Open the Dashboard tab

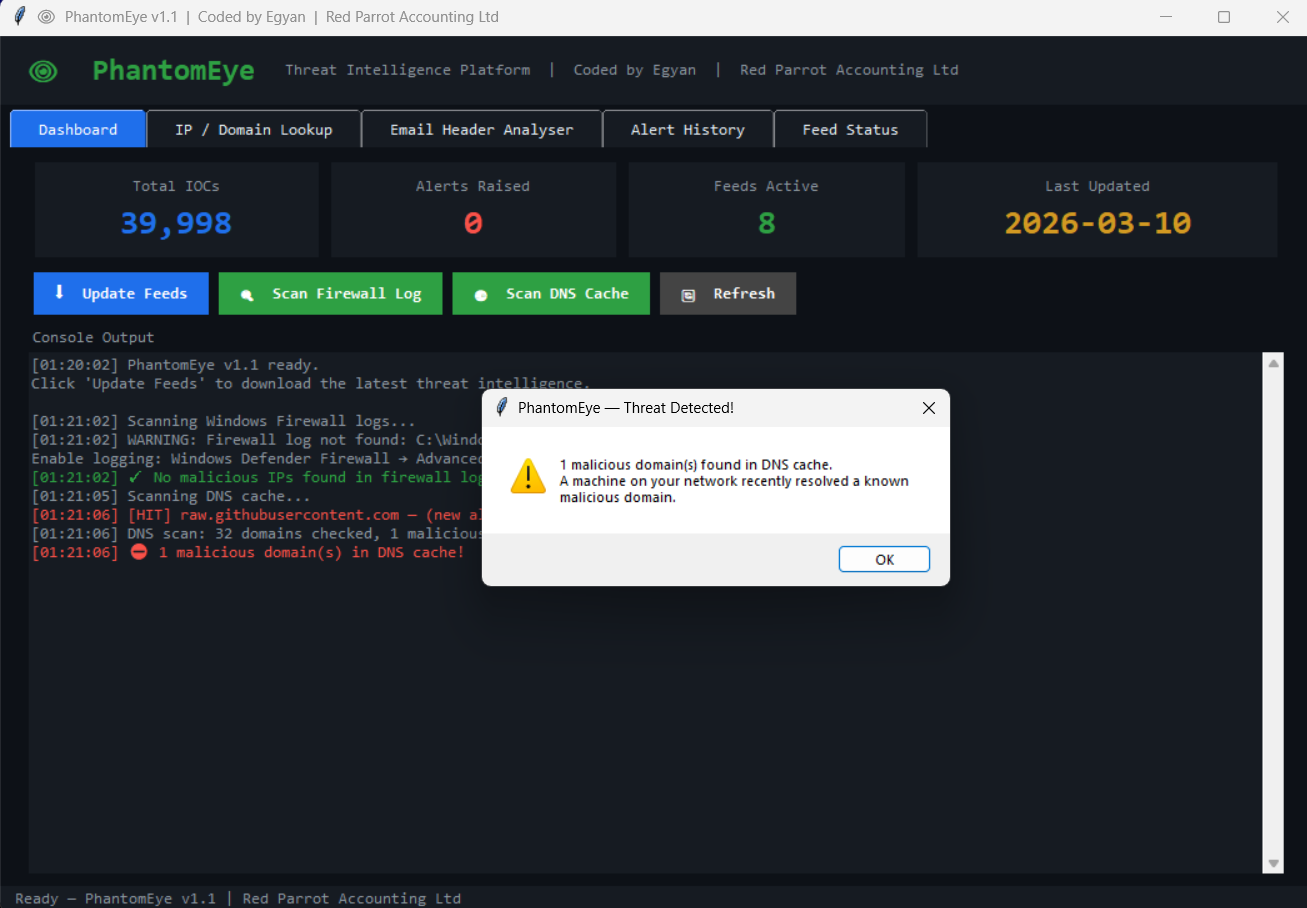(78, 129)
